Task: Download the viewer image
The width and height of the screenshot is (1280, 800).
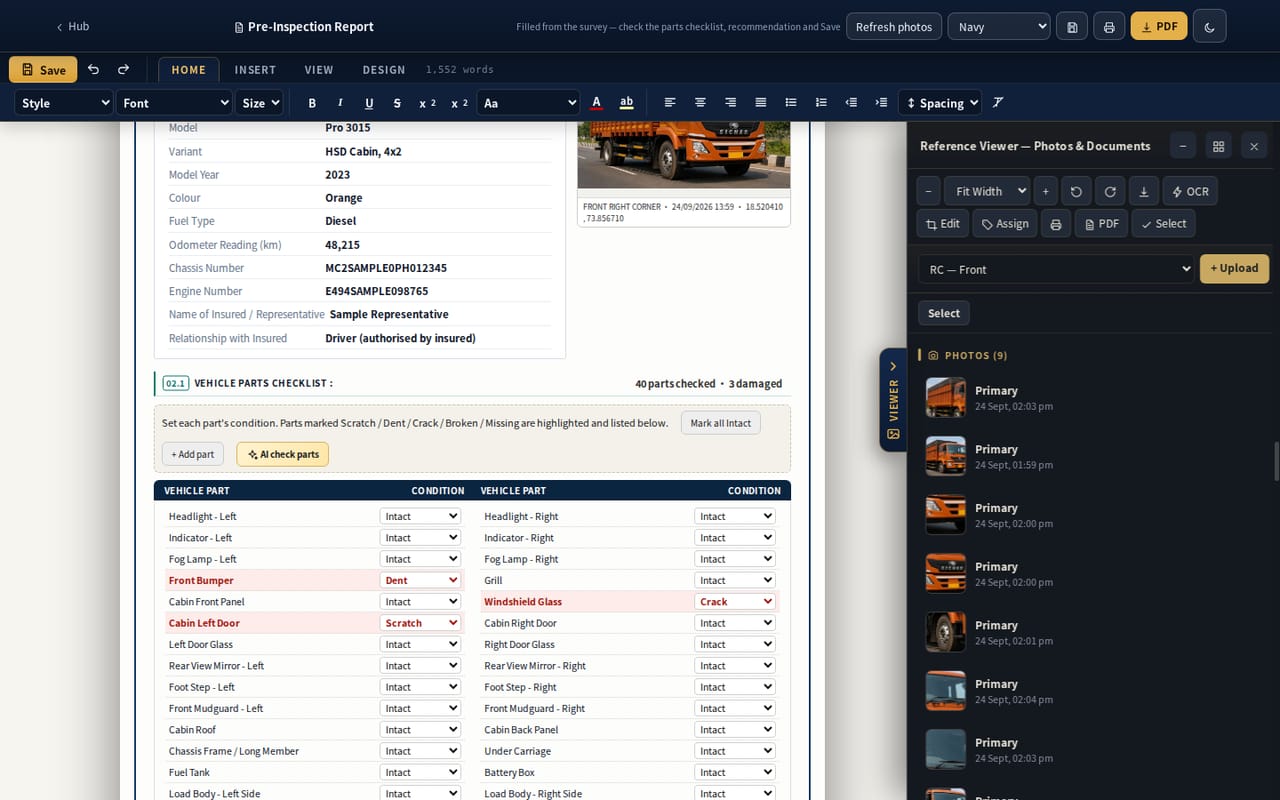Action: coord(1144,191)
